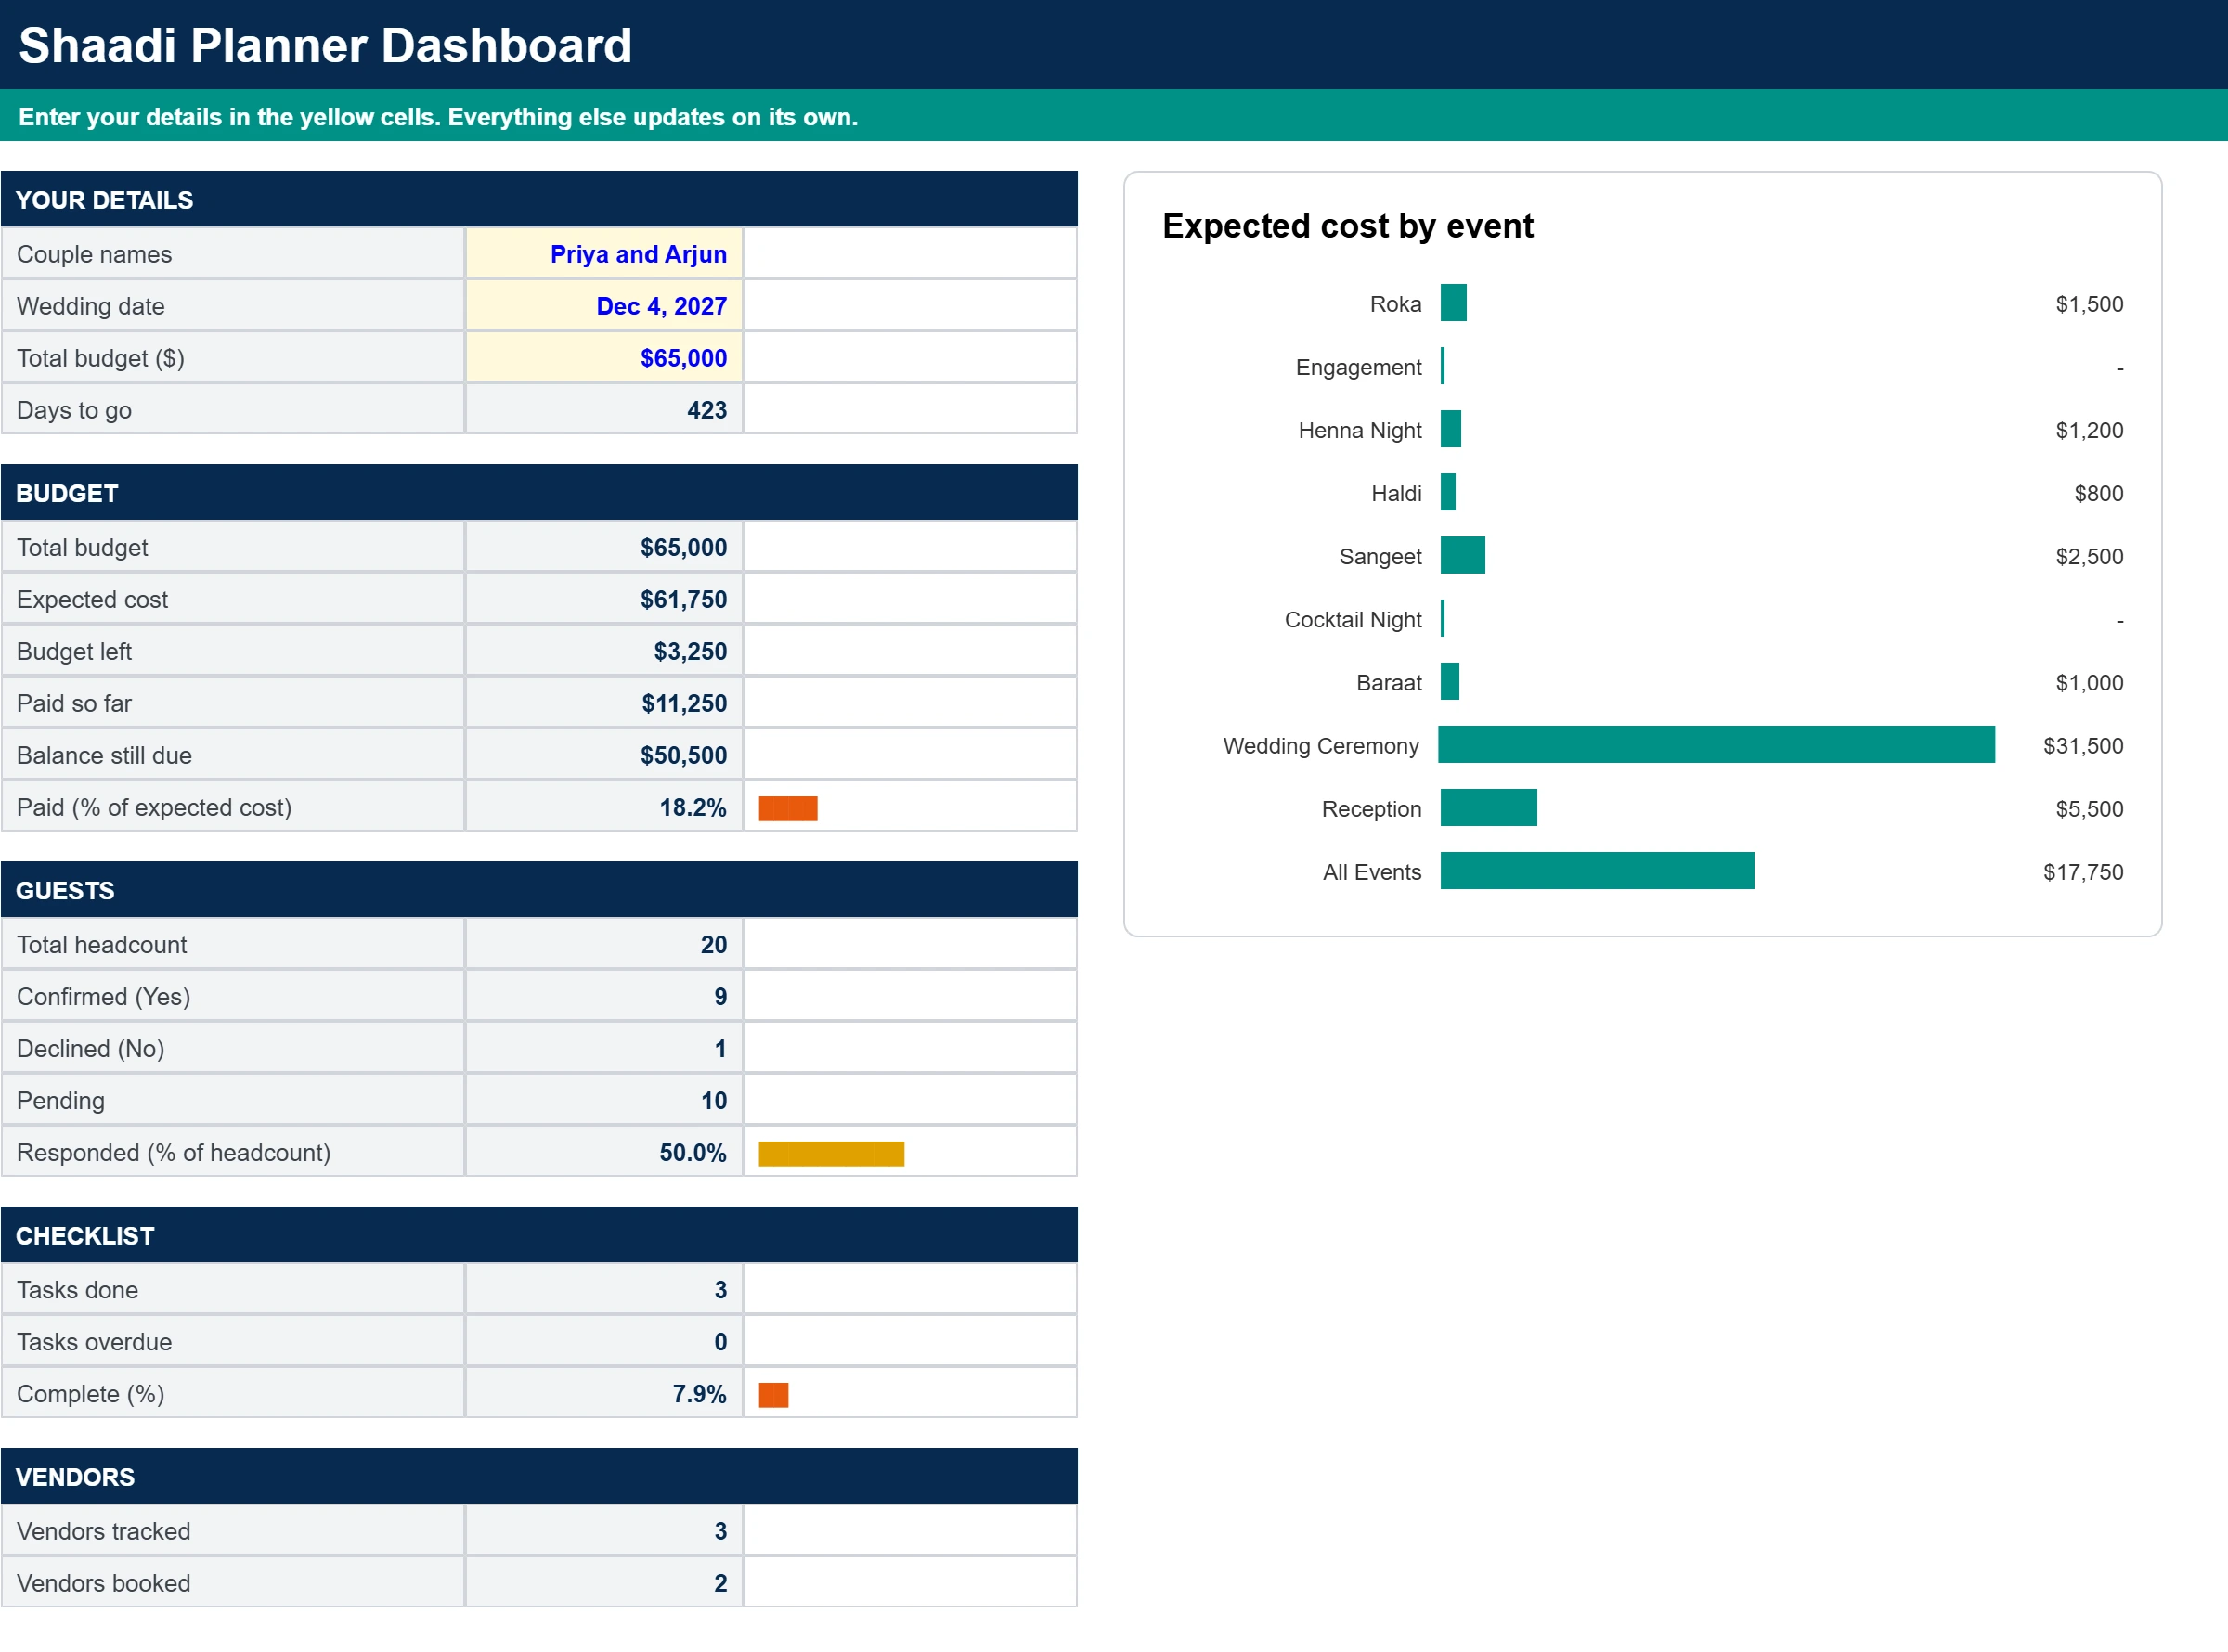Click the Wedding Ceremony bar in the chart
This screenshot has width=2228, height=1652.
pos(1716,744)
